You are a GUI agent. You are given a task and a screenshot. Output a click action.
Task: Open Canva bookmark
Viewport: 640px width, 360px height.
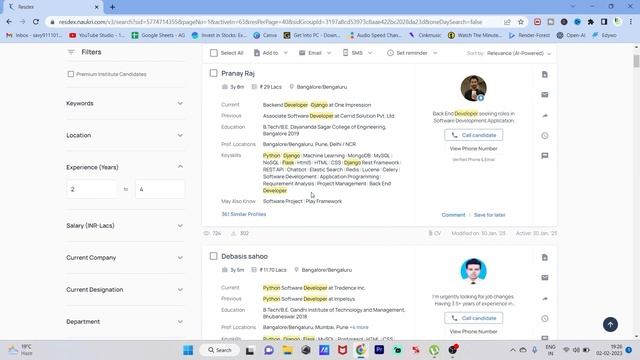pyautogui.click(x=265, y=35)
